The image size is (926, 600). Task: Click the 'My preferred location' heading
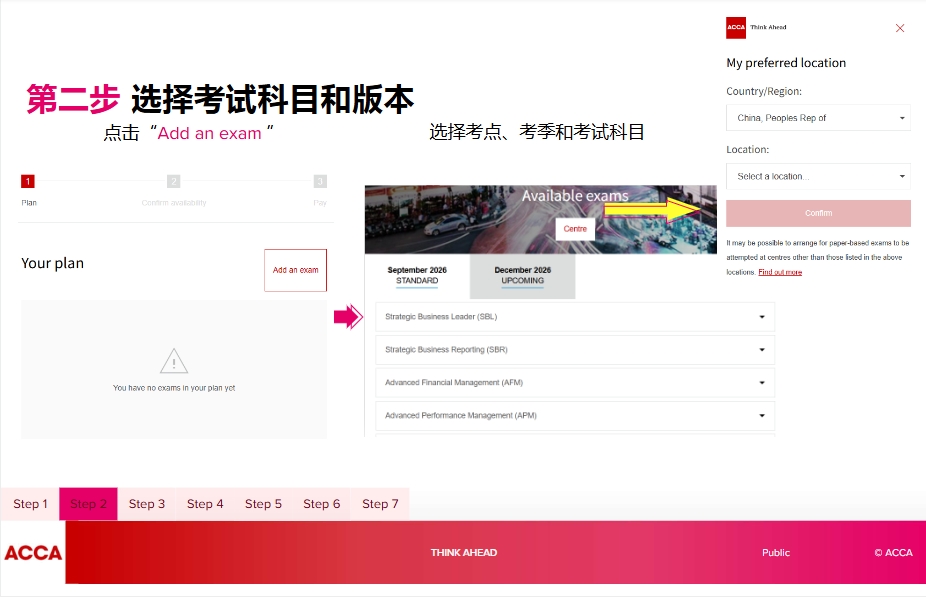pos(785,63)
